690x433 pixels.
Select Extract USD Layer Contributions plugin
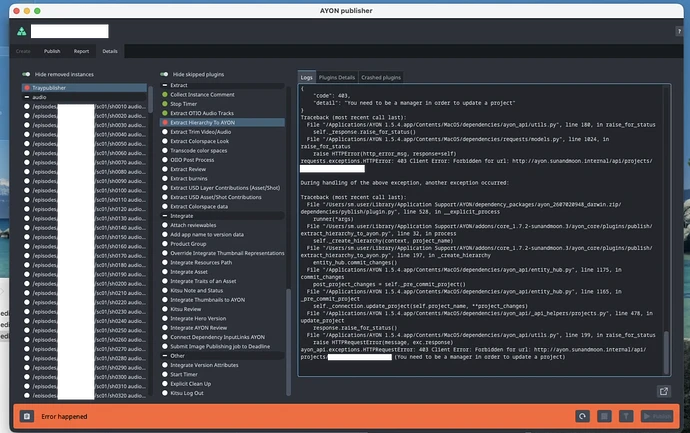tap(222, 188)
